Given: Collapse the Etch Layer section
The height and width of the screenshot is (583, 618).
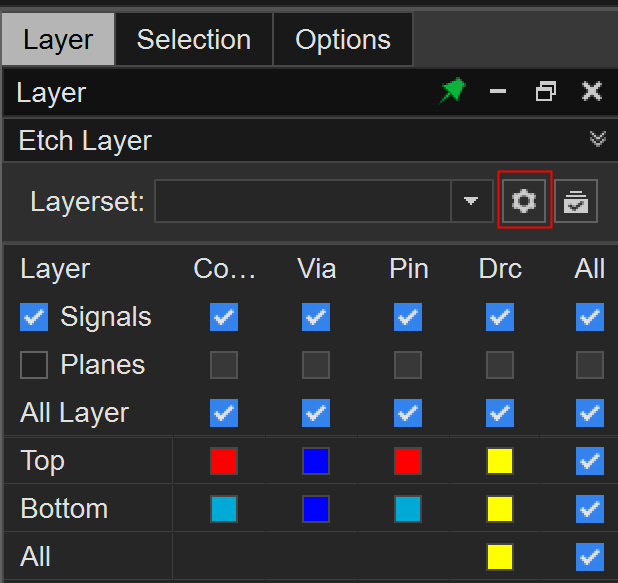Looking at the screenshot, I should [x=598, y=139].
